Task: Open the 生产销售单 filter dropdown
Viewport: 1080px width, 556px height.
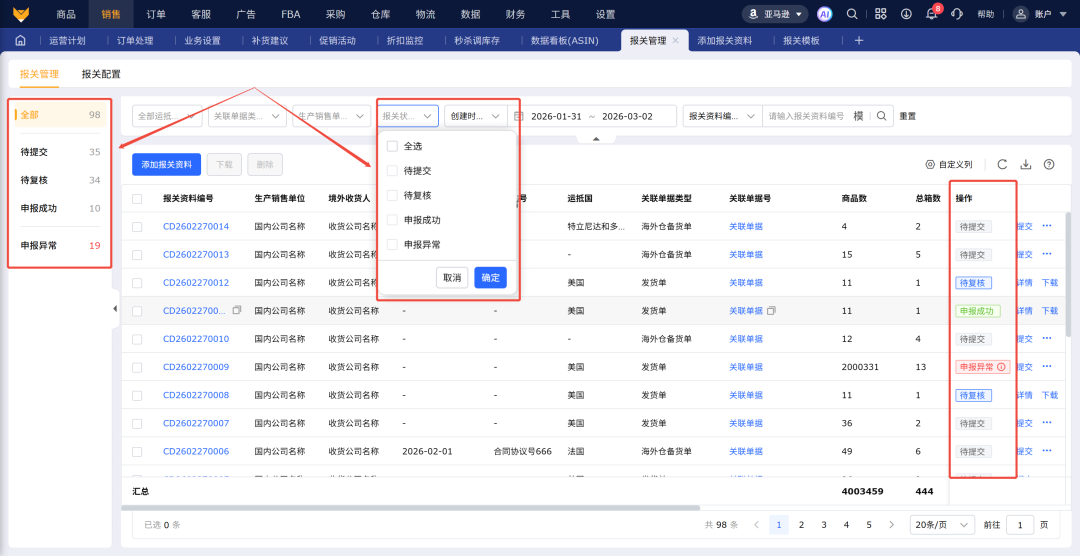Action: (331, 116)
